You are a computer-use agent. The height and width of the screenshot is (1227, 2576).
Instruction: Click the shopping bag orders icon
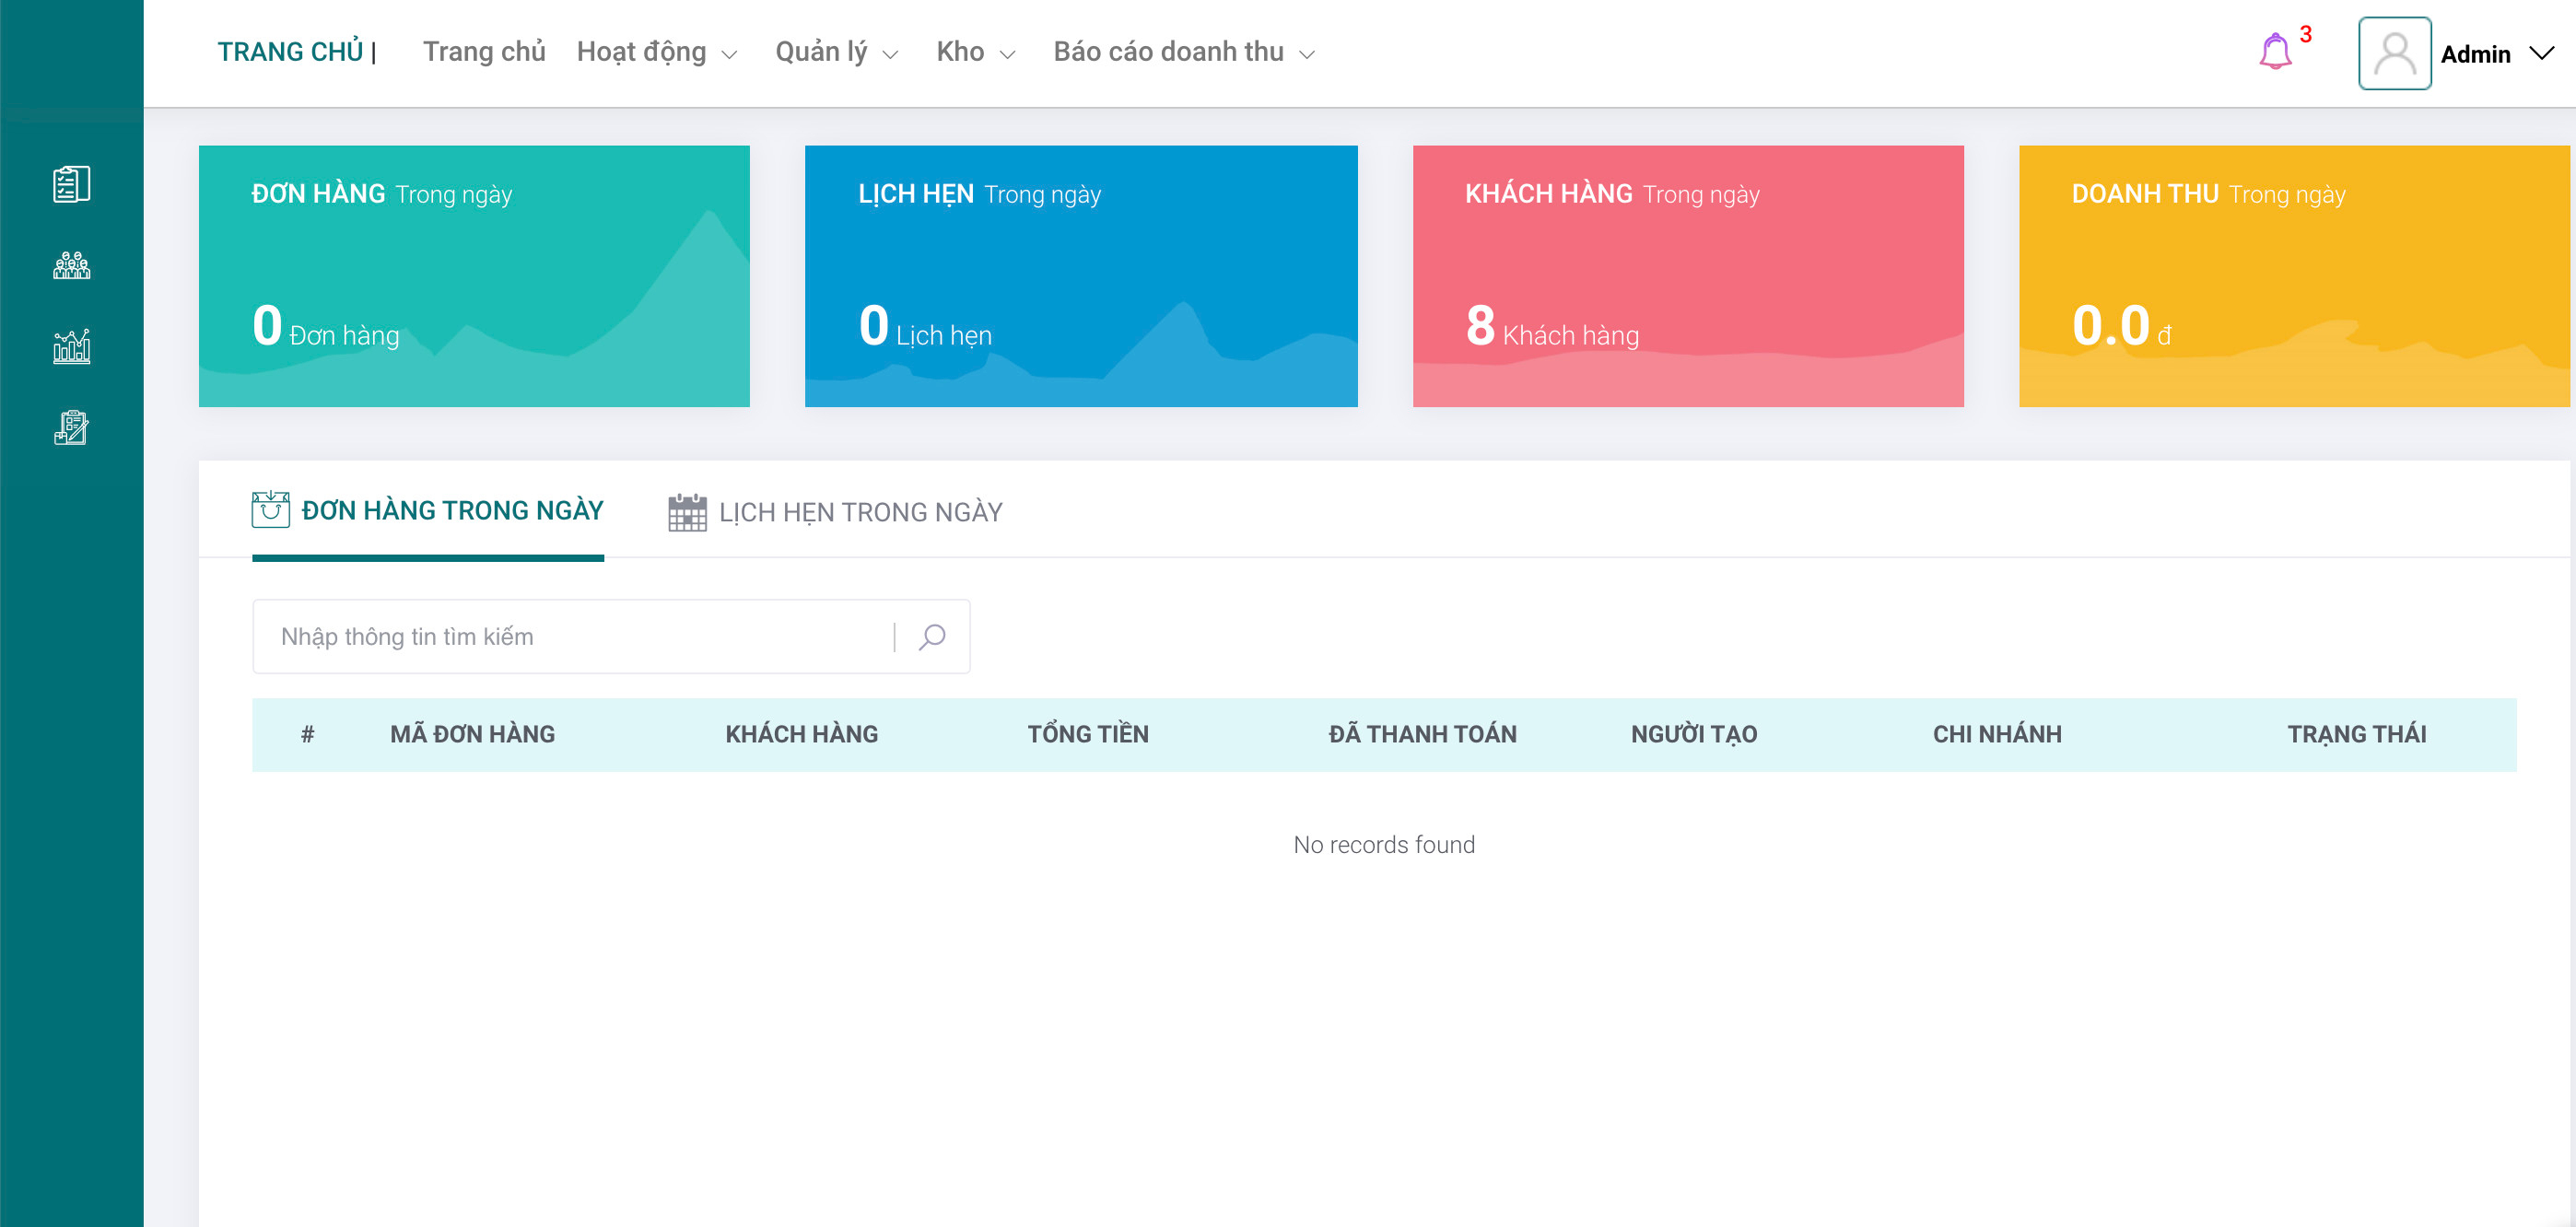point(270,510)
